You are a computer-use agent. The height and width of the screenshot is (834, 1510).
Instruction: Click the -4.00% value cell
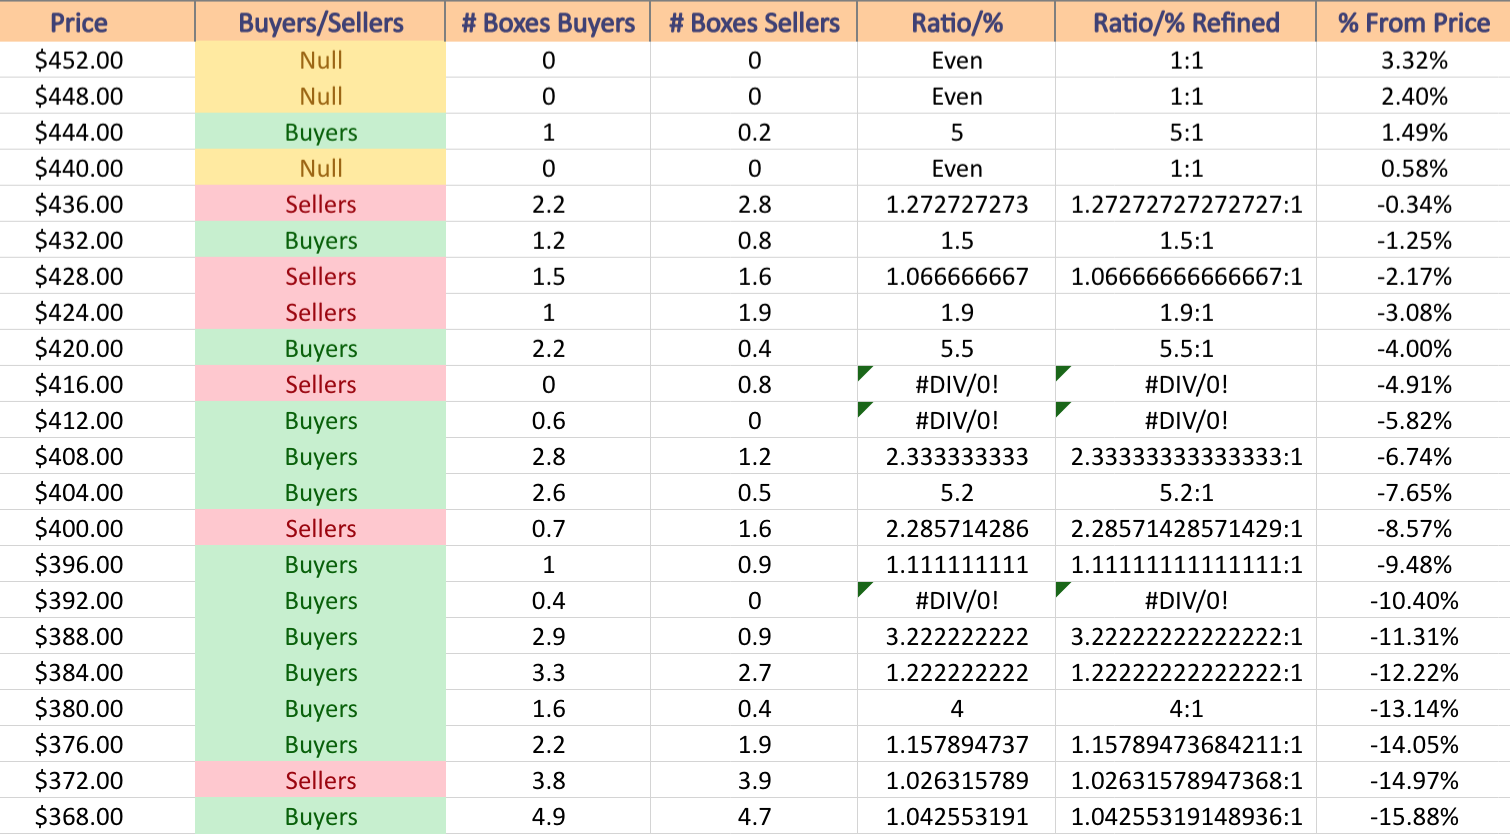[x=1413, y=348]
